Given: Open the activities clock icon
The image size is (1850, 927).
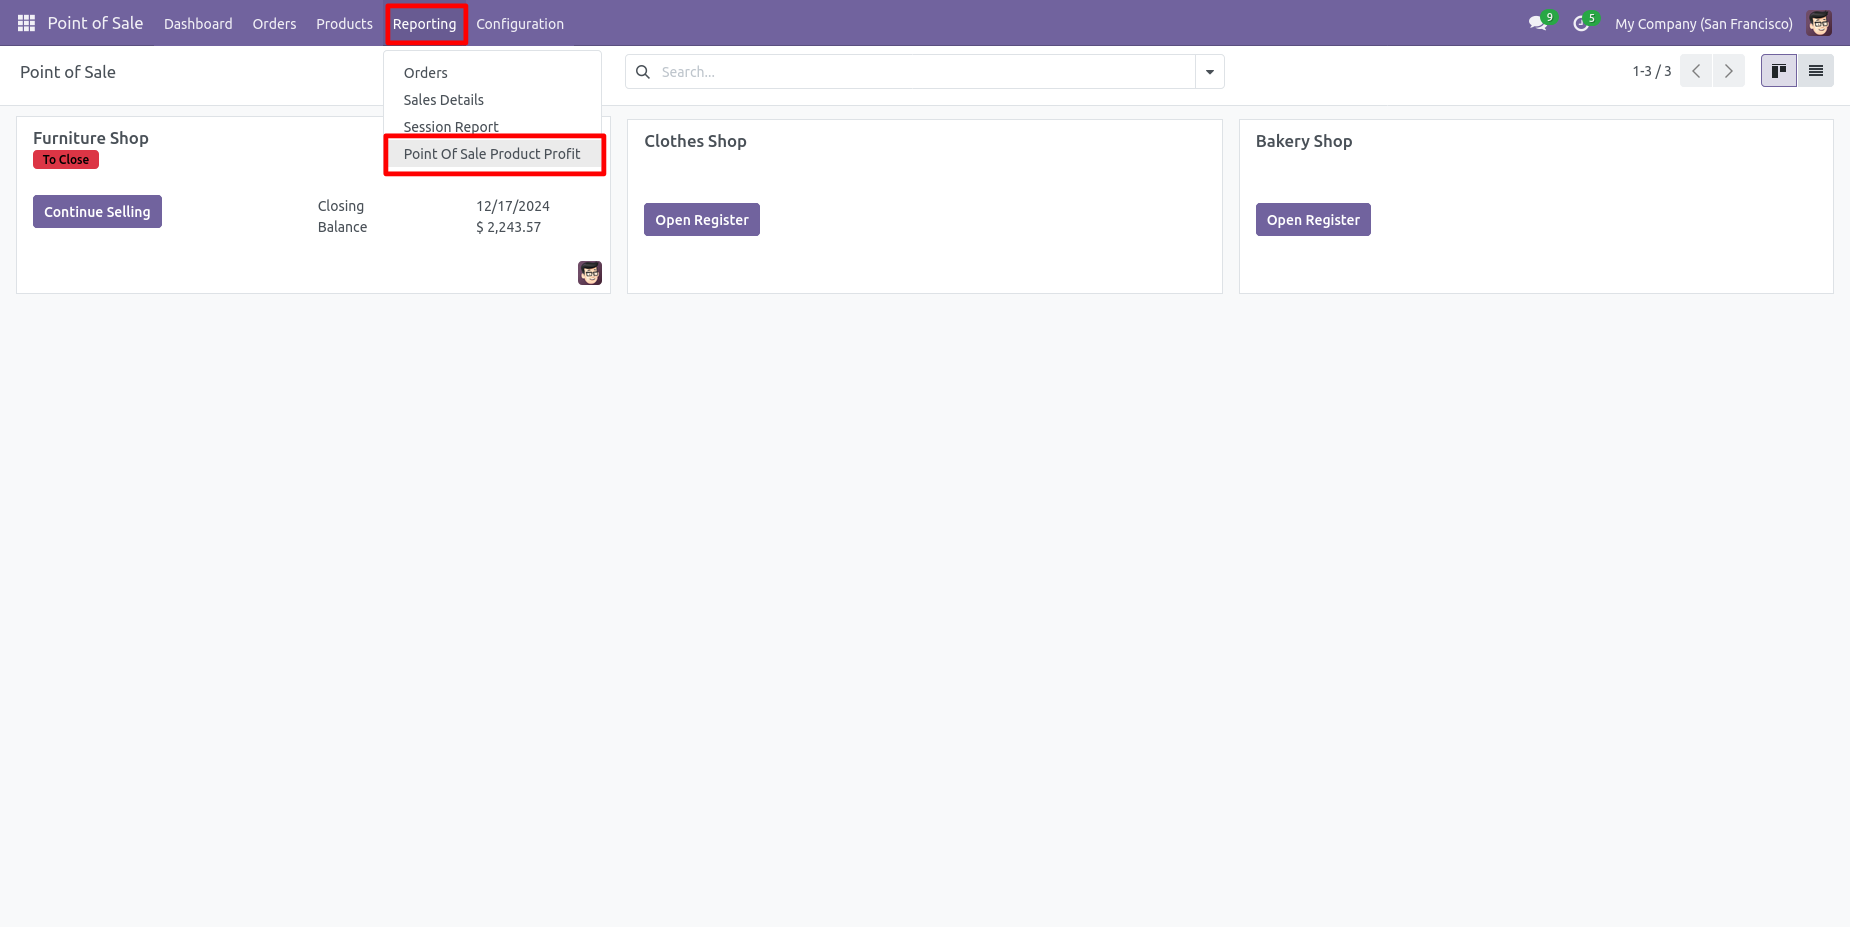Looking at the screenshot, I should (x=1581, y=23).
